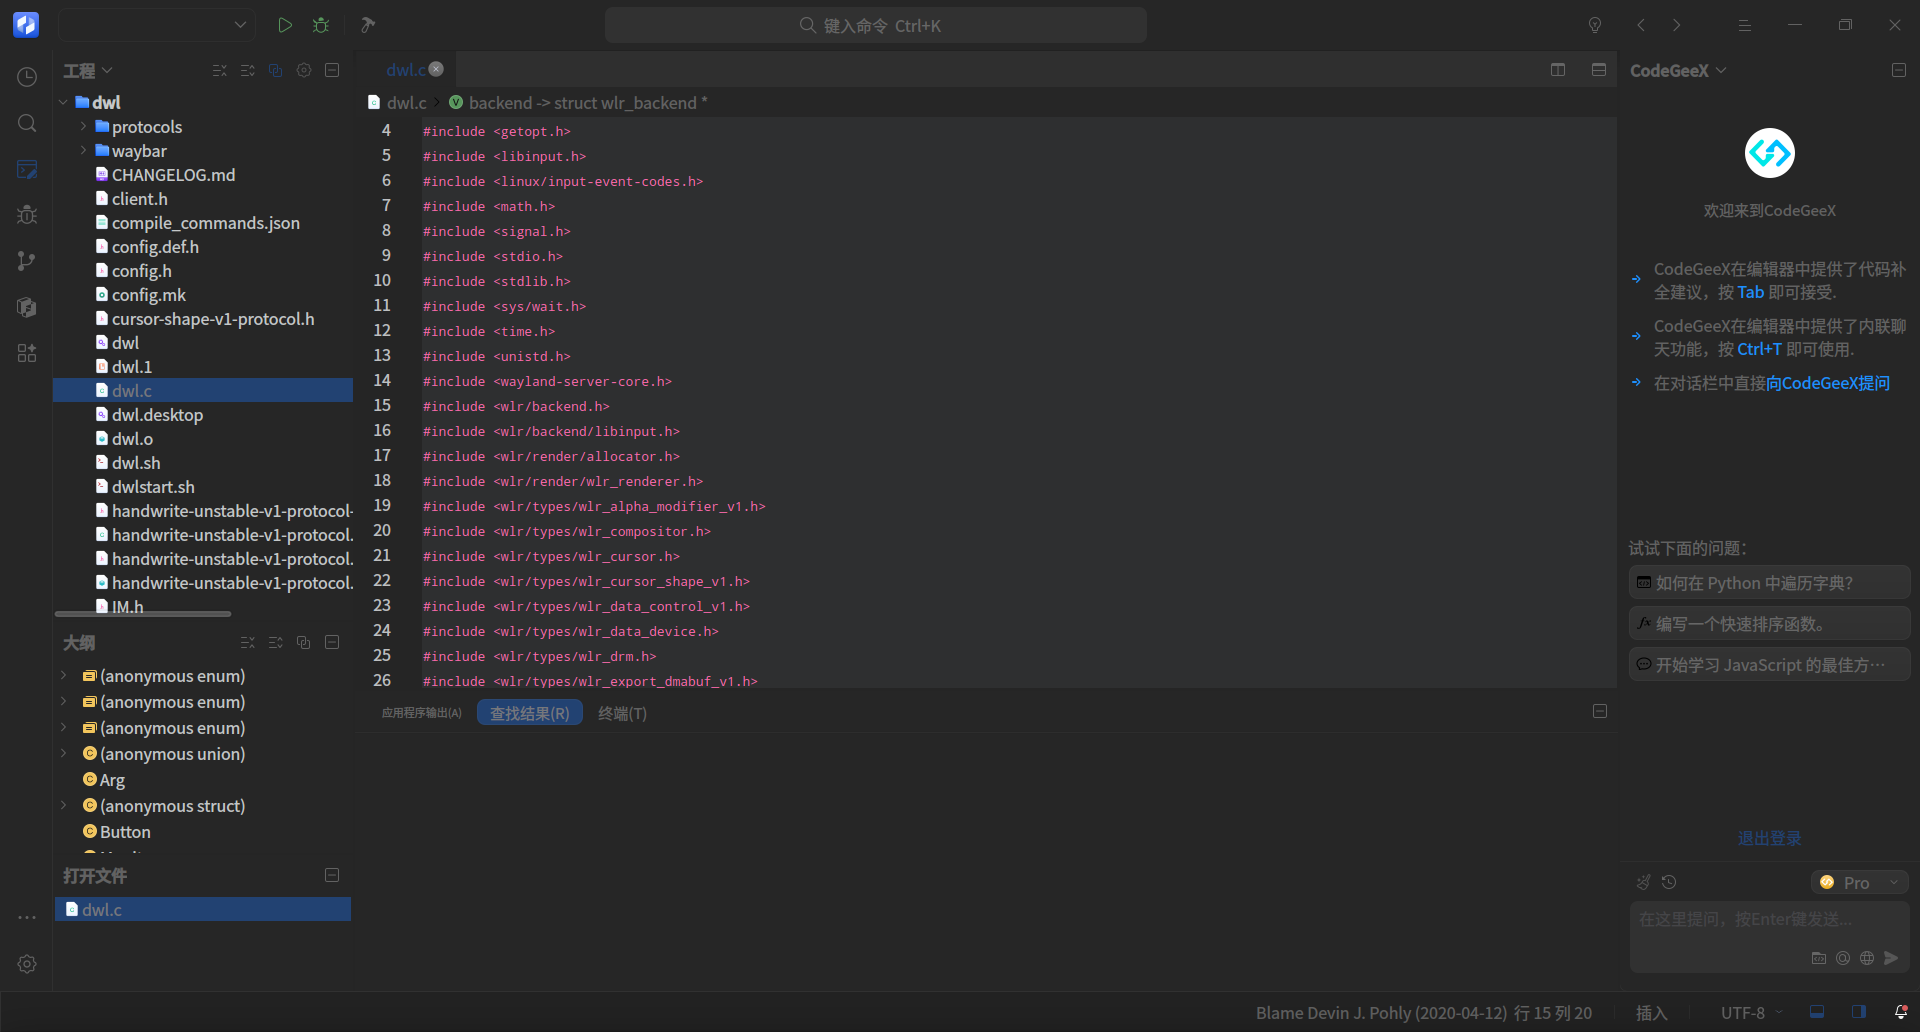Minimize the open files panel

point(332,875)
